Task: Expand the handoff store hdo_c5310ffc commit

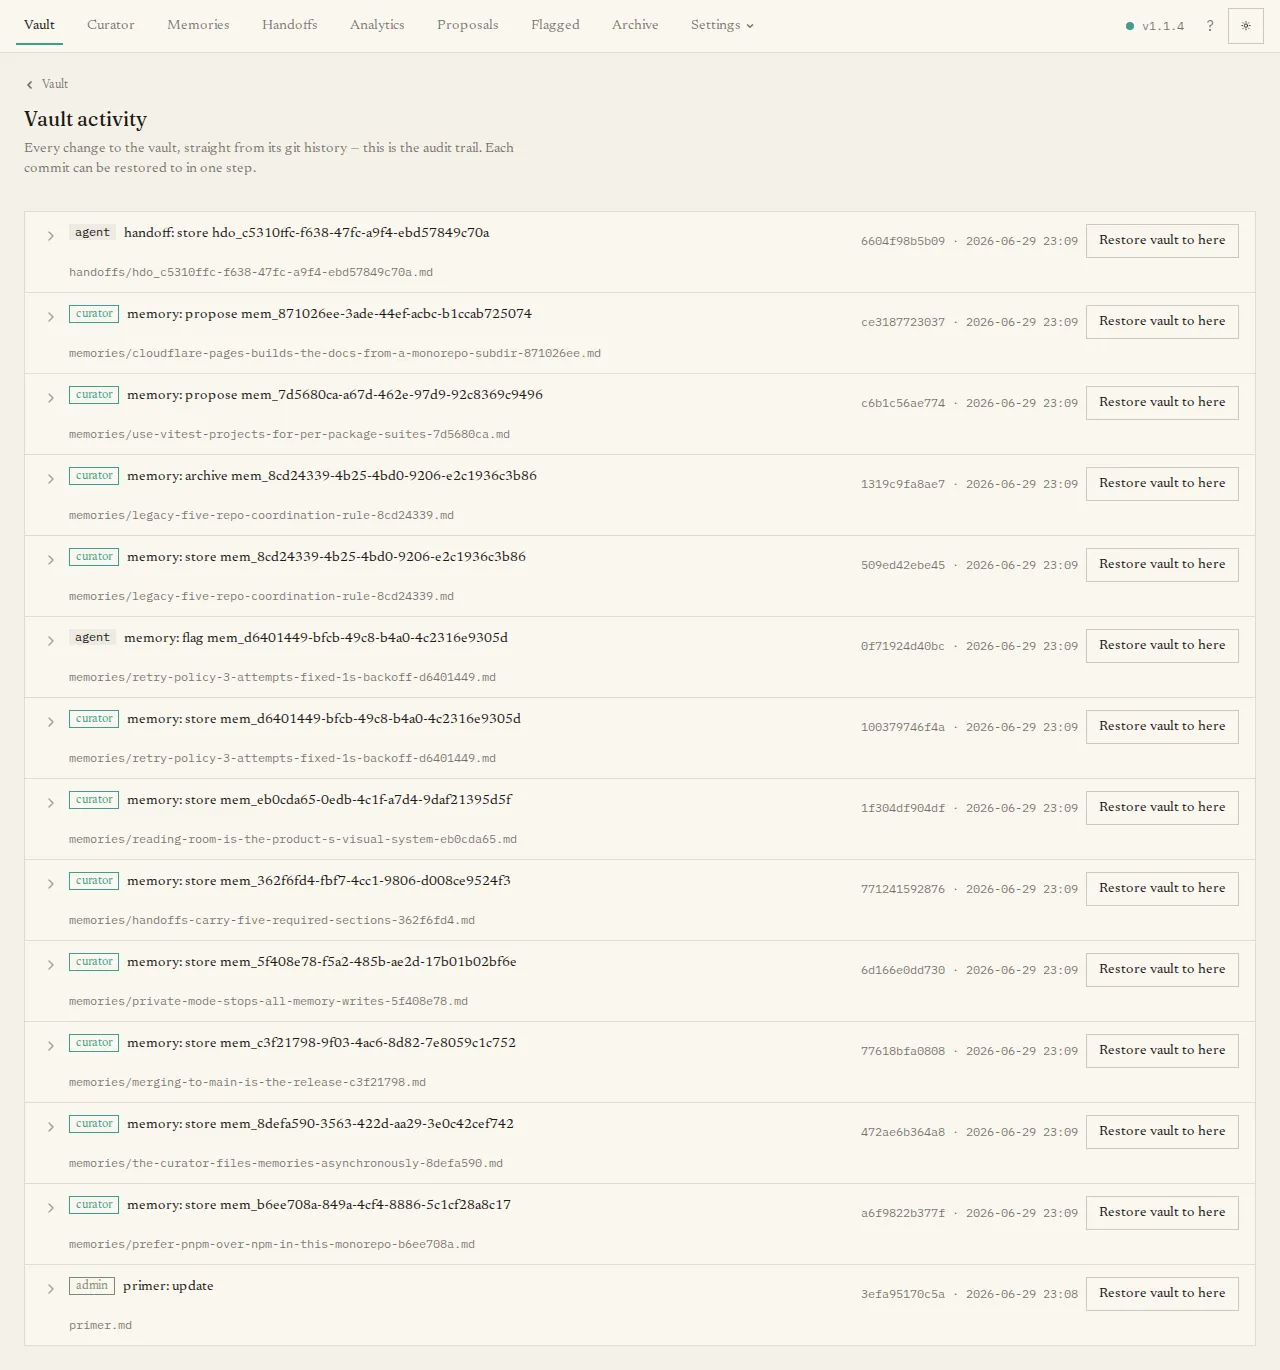Action: tap(50, 236)
